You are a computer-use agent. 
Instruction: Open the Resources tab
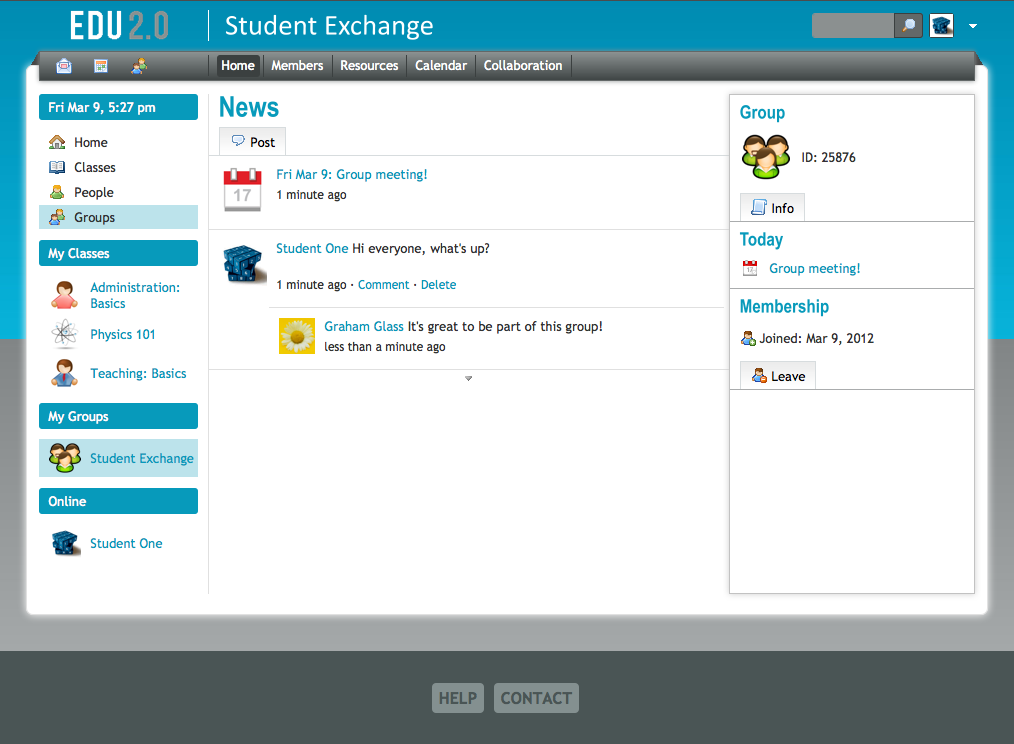coord(369,66)
